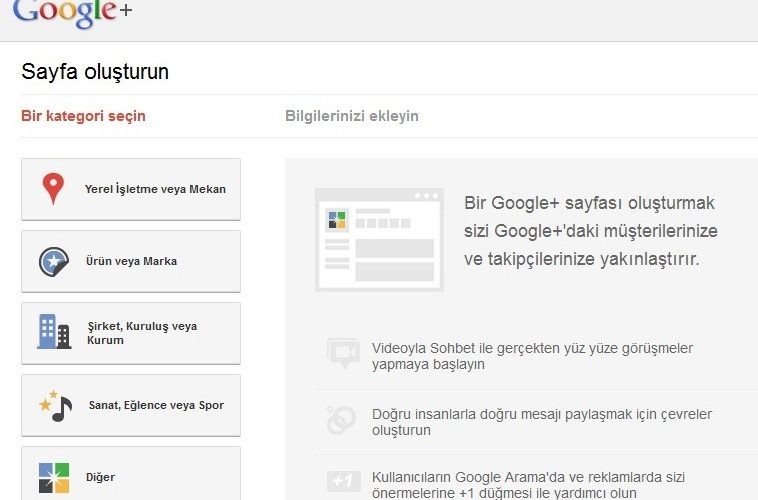Image resolution: width=758 pixels, height=500 pixels.
Task: Choose the Ürün veya Marka category
Action: pyautogui.click(x=131, y=261)
